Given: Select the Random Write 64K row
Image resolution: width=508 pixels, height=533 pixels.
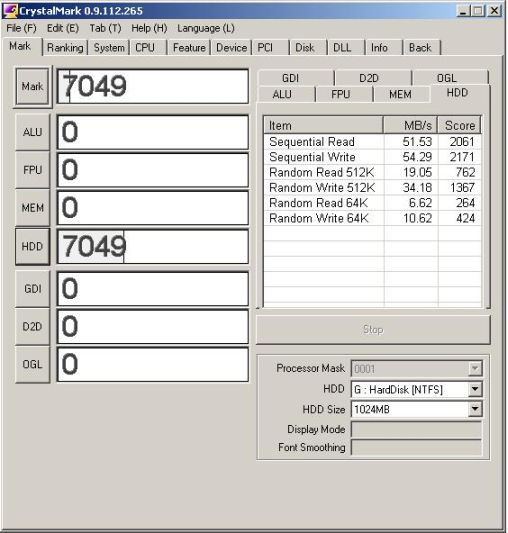Looking at the screenshot, I should [x=373, y=218].
